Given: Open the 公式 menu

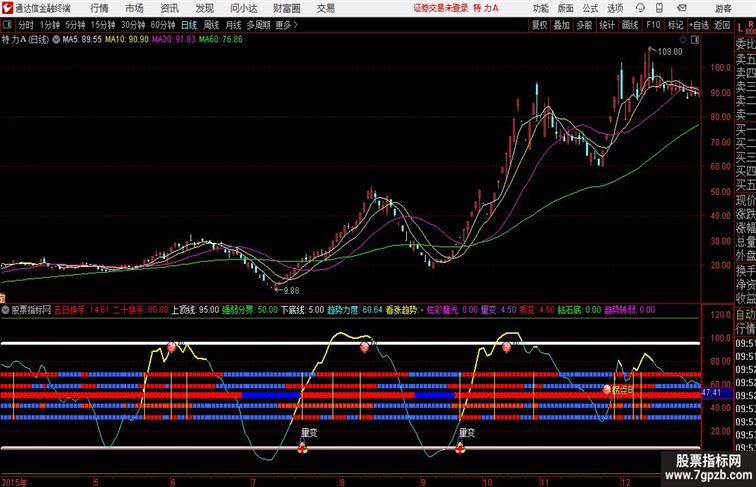Looking at the screenshot, I should tap(590, 8).
